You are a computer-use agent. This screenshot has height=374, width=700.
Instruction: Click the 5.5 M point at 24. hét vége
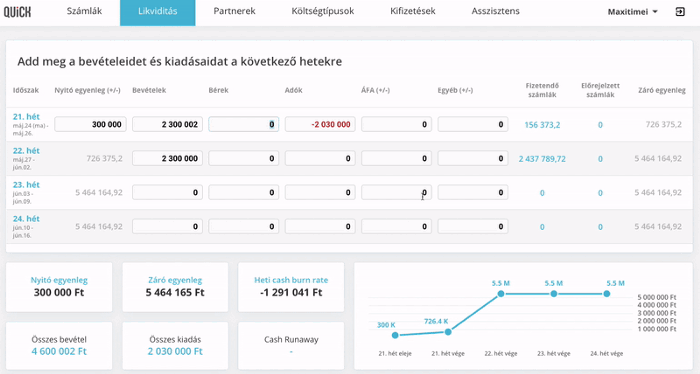(607, 294)
